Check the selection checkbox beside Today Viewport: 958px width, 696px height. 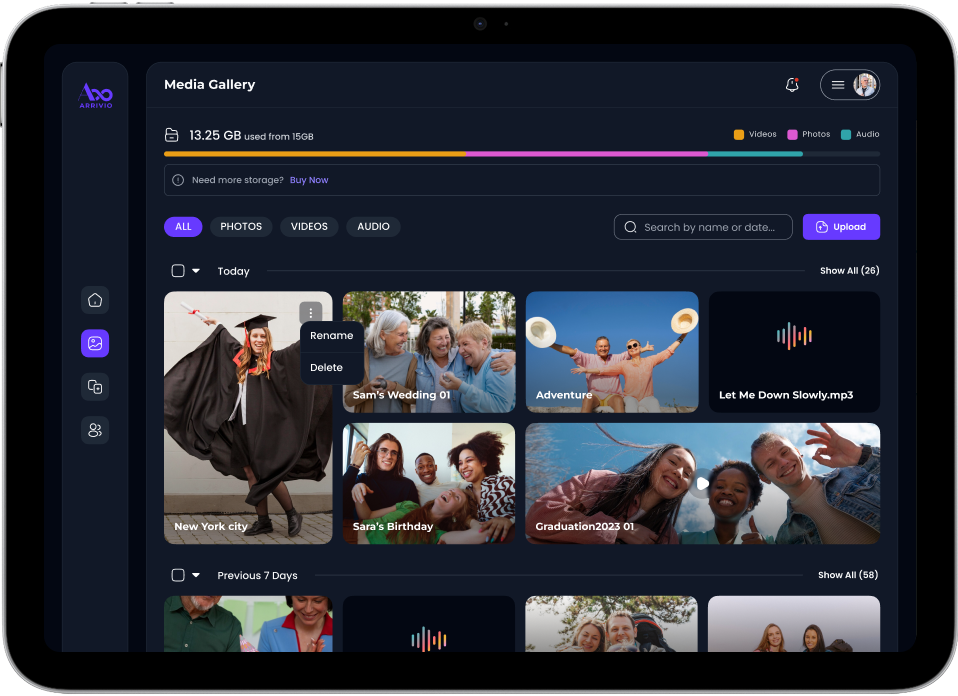coord(177,270)
